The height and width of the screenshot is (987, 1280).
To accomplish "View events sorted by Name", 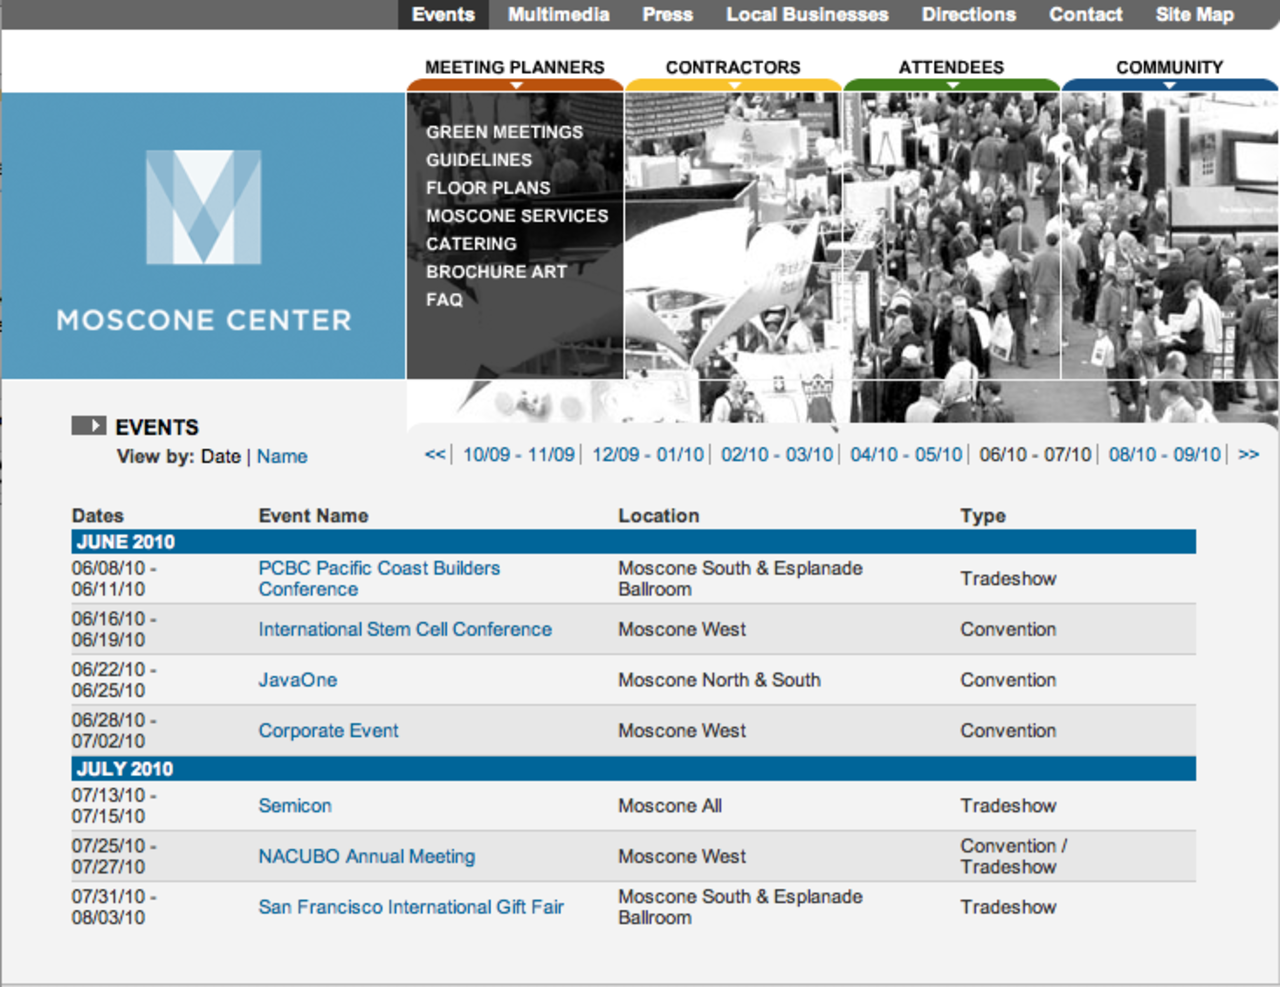I will coord(282,457).
